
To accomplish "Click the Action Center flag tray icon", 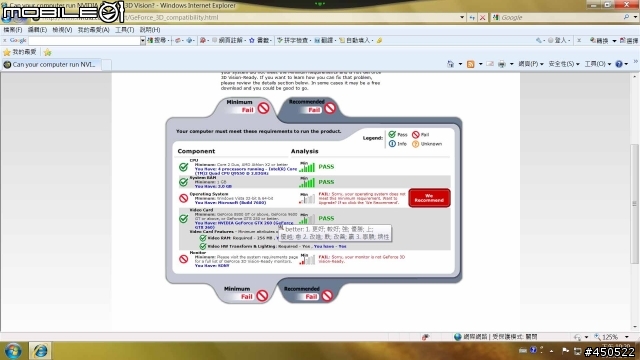I will pyautogui.click(x=565, y=351).
